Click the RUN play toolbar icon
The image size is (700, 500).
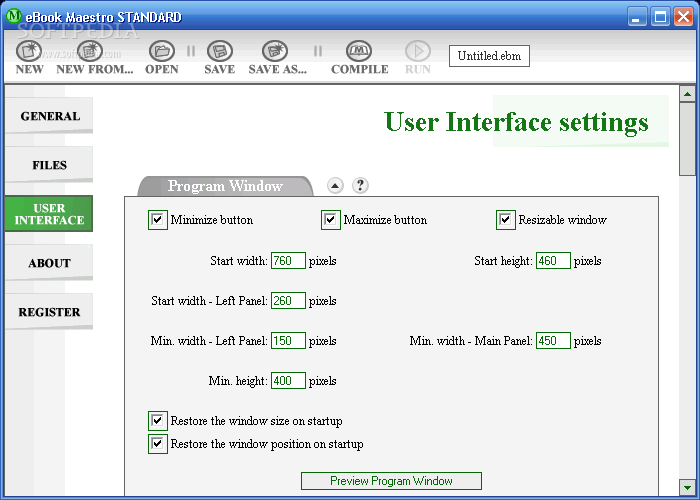click(418, 51)
